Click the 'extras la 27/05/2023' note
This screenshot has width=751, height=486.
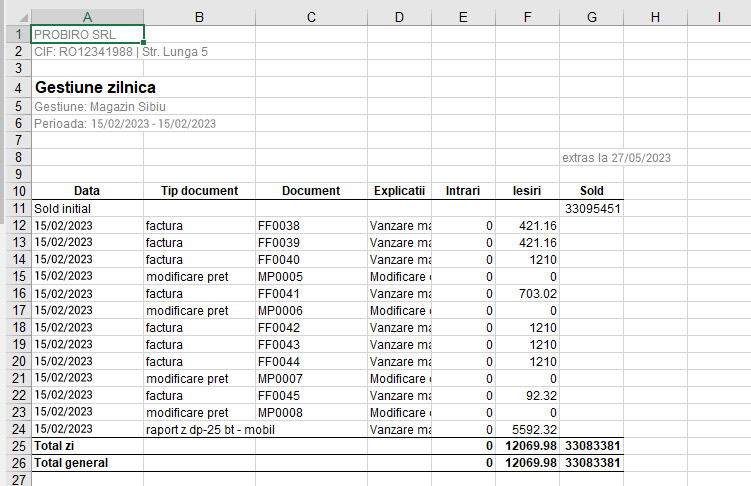(x=615, y=157)
